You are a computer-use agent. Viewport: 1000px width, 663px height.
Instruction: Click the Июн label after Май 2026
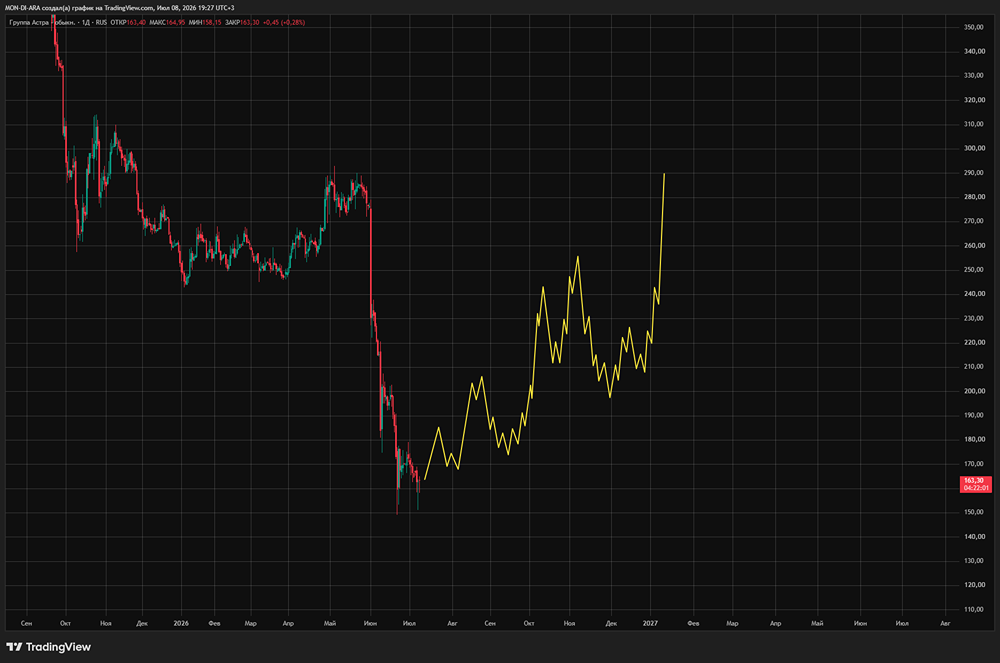(x=370, y=623)
